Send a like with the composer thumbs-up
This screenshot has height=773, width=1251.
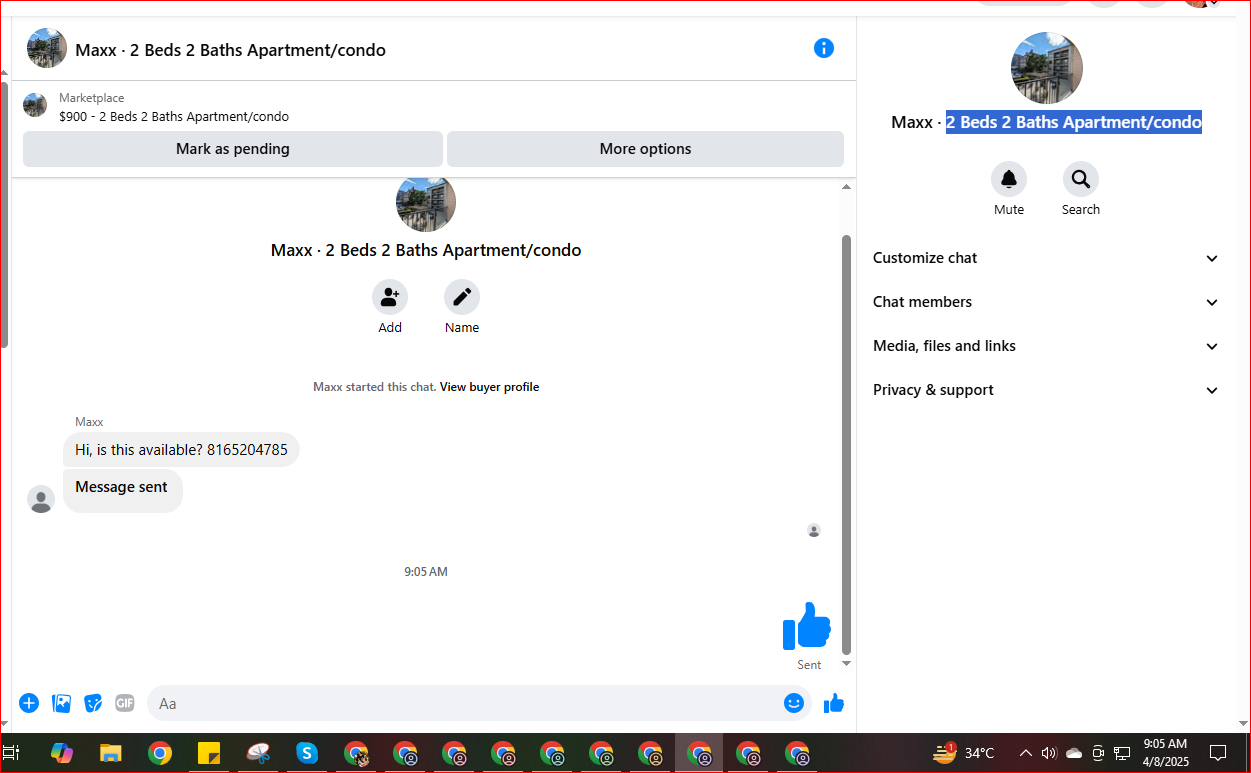click(834, 704)
